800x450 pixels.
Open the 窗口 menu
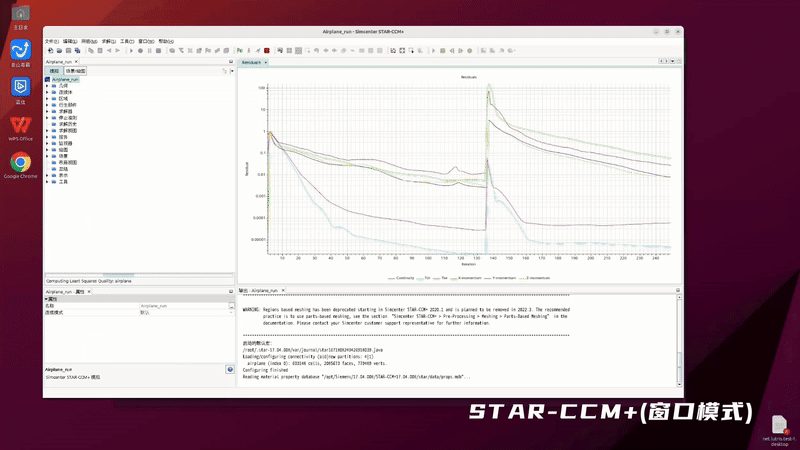[146, 41]
